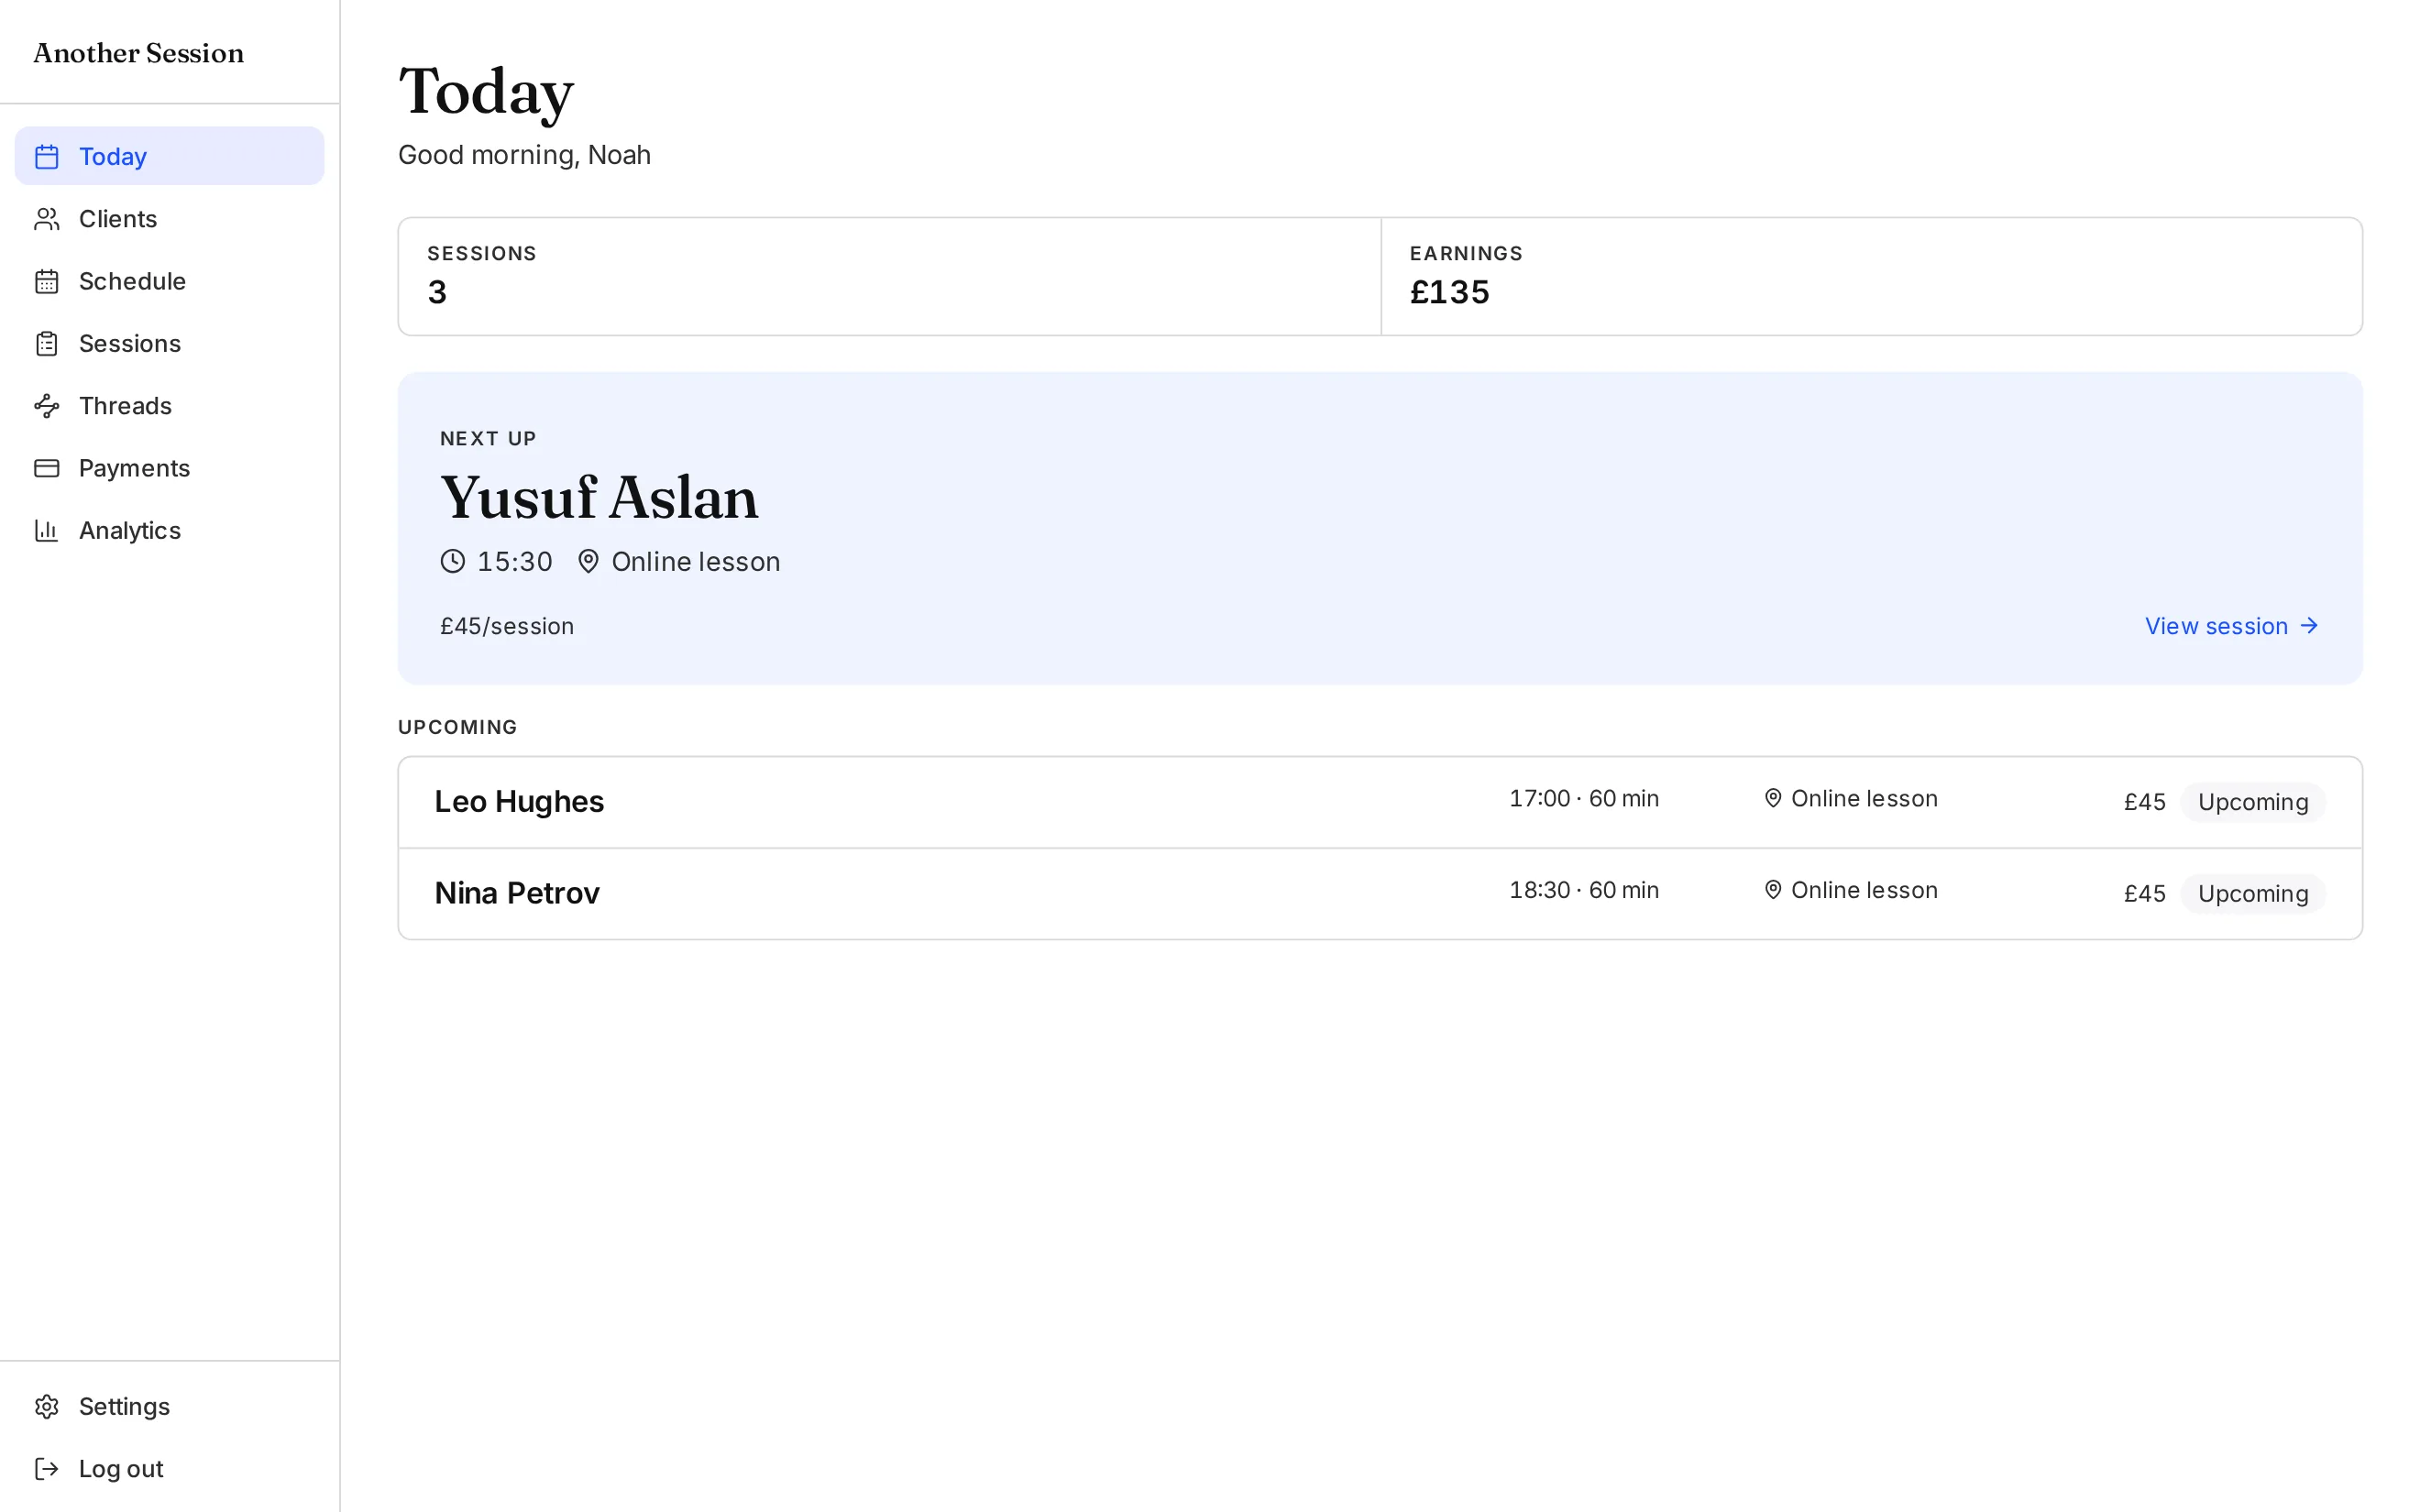Click the Log out arrow icon

(47, 1469)
